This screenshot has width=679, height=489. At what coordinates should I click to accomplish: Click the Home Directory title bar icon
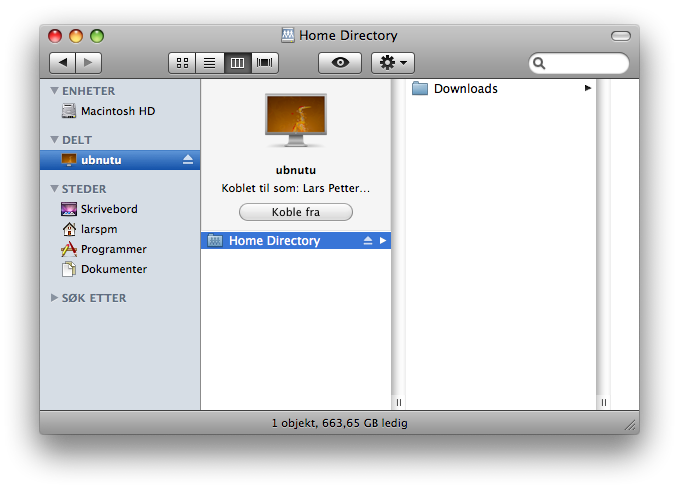pos(288,35)
